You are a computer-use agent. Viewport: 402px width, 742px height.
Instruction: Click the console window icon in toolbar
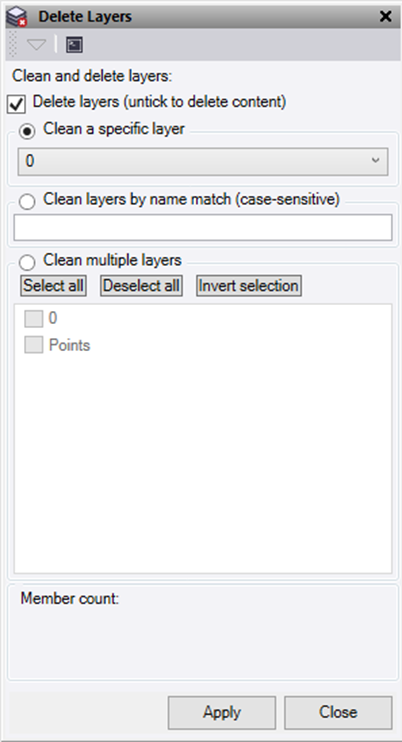point(74,45)
